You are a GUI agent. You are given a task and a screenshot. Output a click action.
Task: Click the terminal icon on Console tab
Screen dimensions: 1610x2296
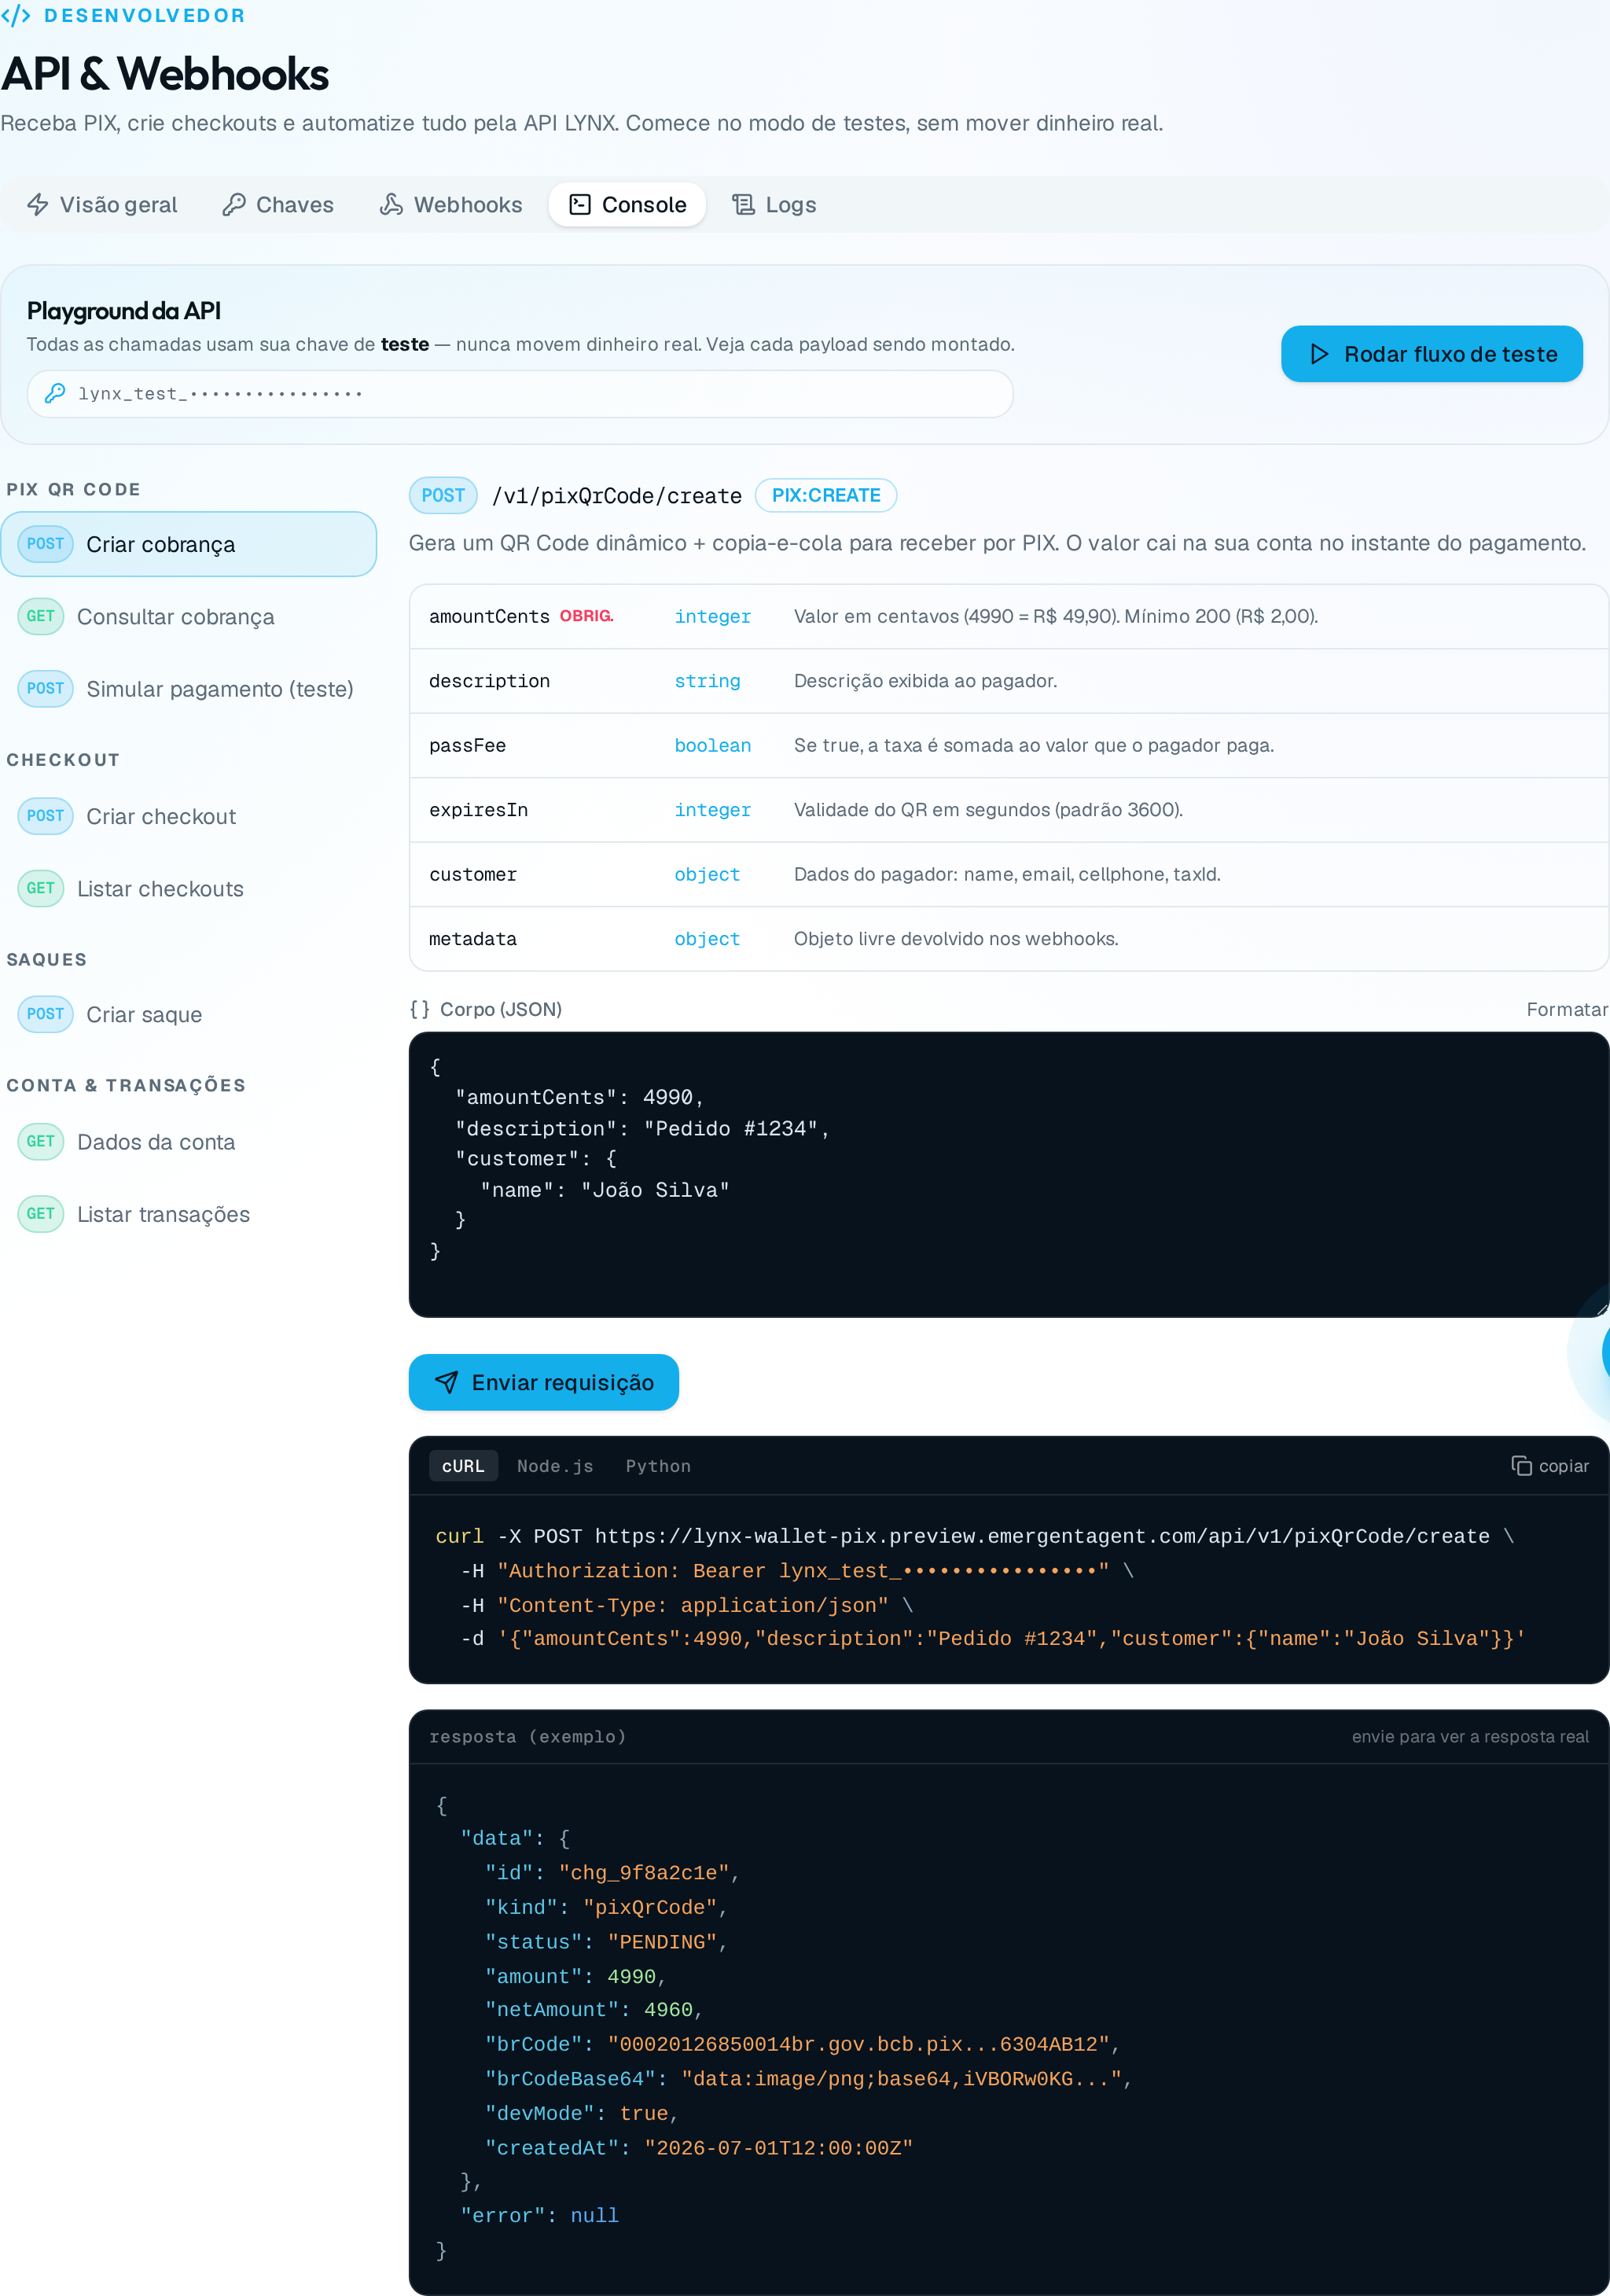click(x=580, y=205)
